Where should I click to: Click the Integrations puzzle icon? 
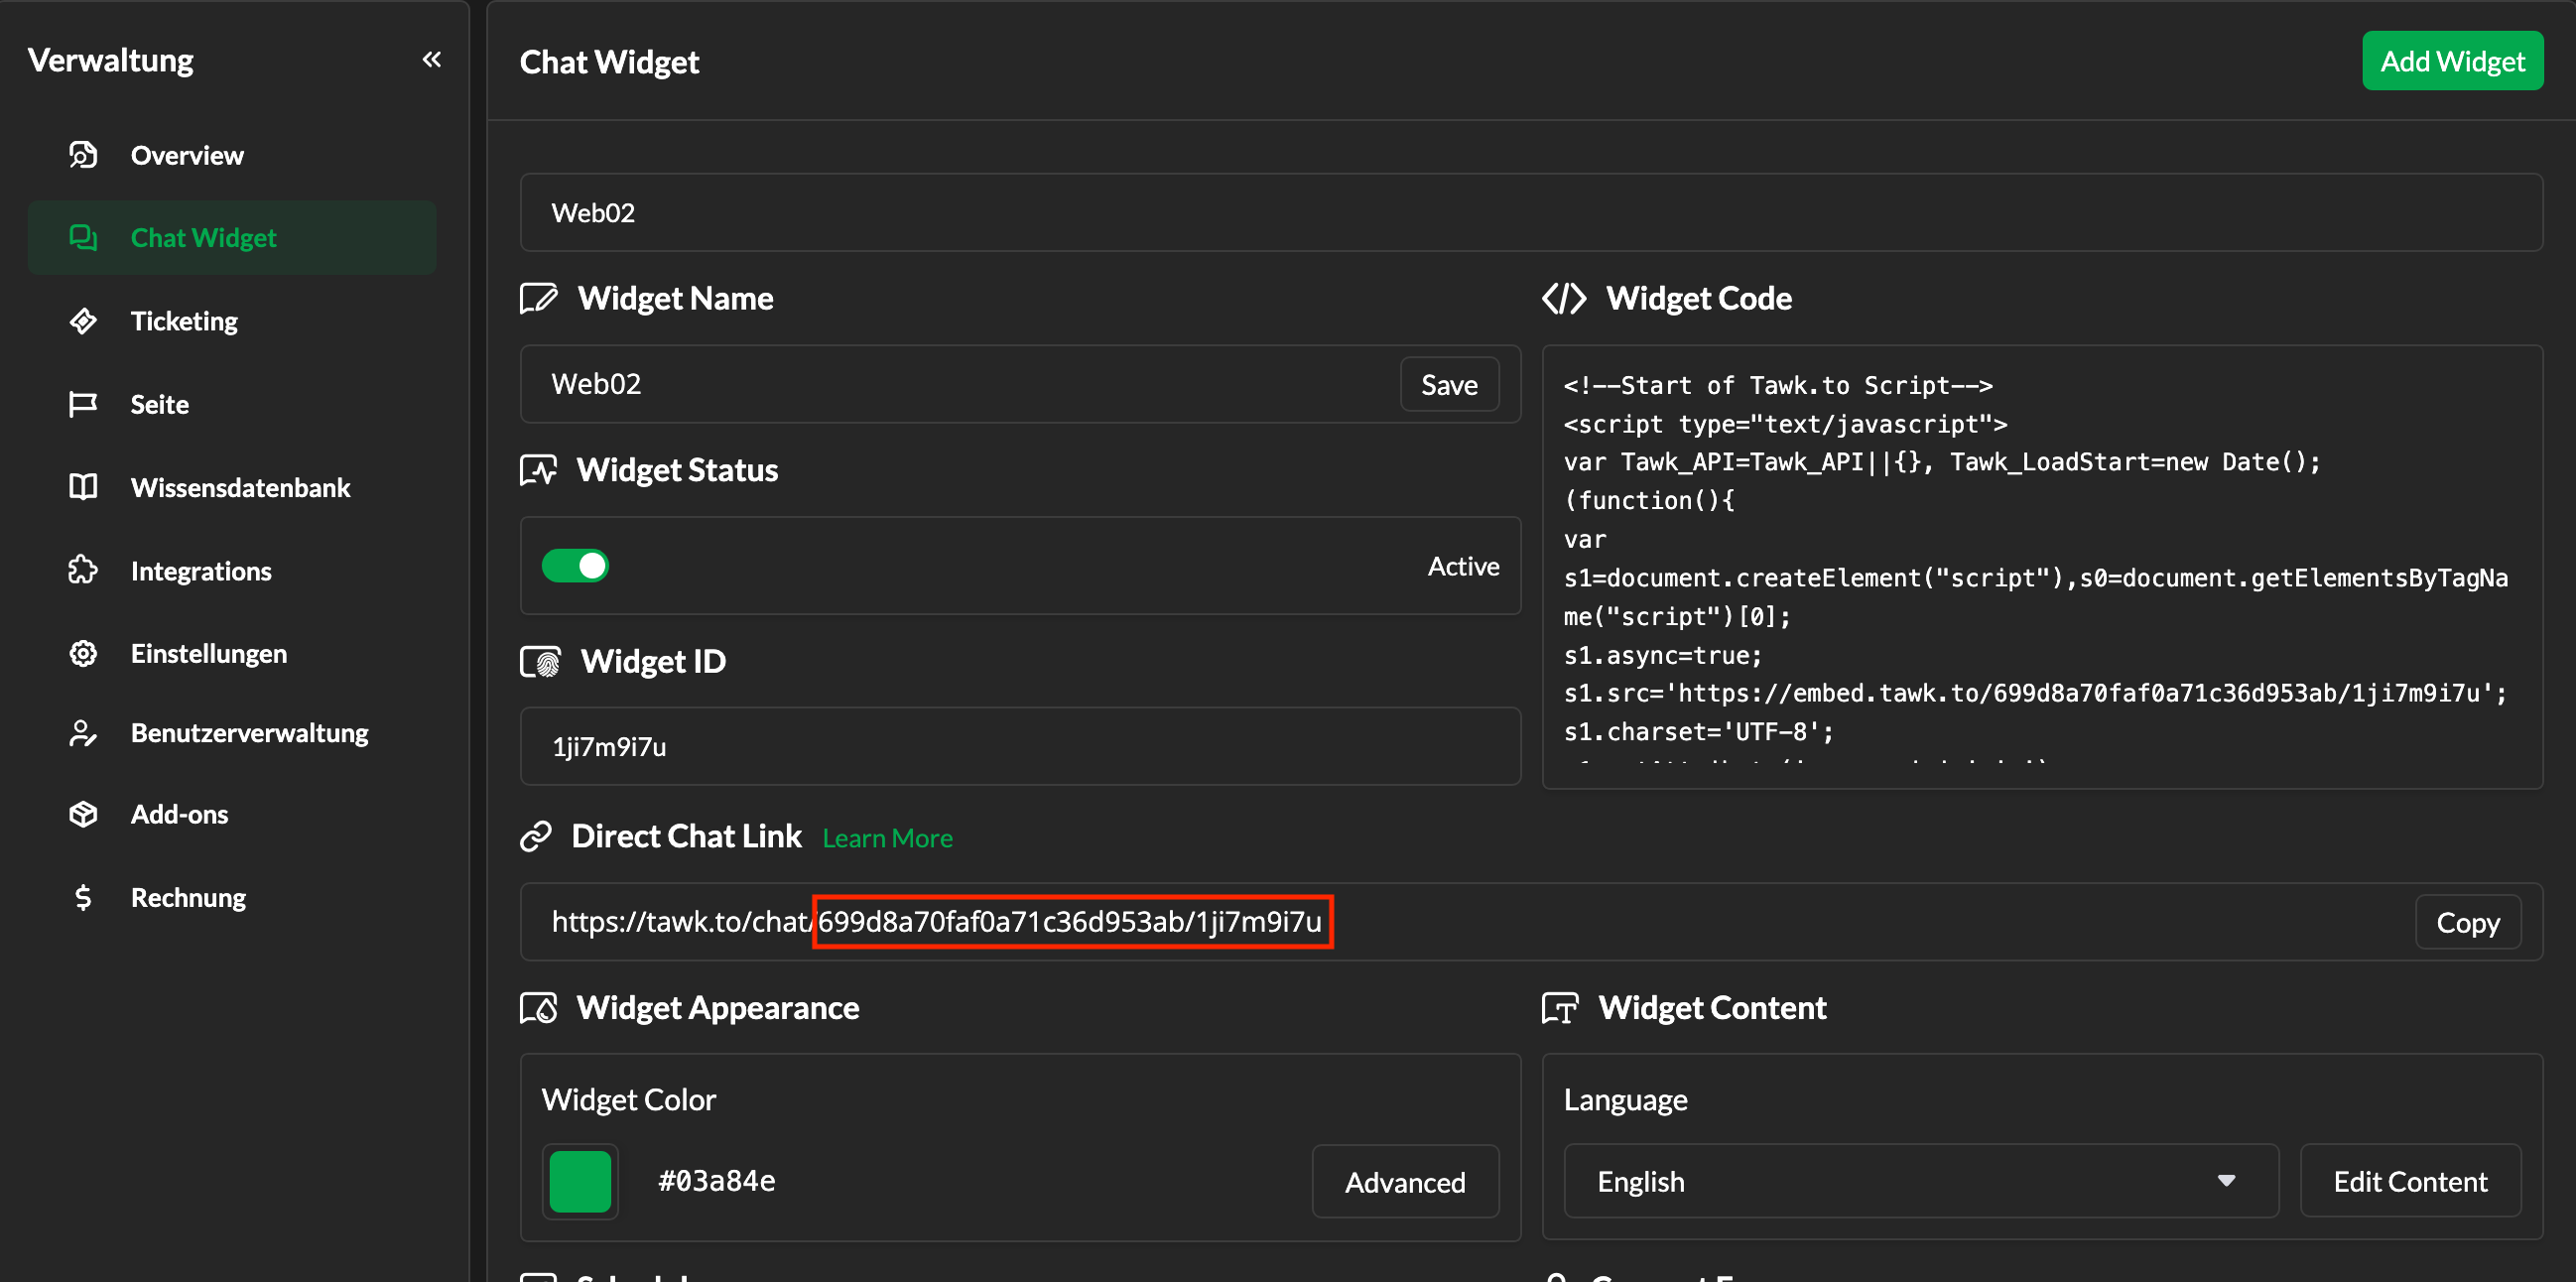[x=83, y=570]
